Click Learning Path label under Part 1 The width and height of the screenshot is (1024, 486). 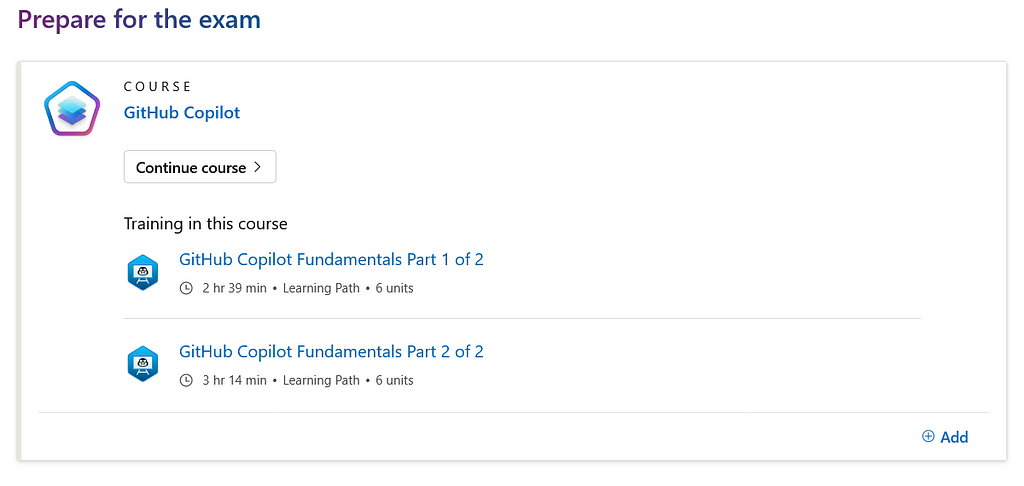tap(321, 288)
